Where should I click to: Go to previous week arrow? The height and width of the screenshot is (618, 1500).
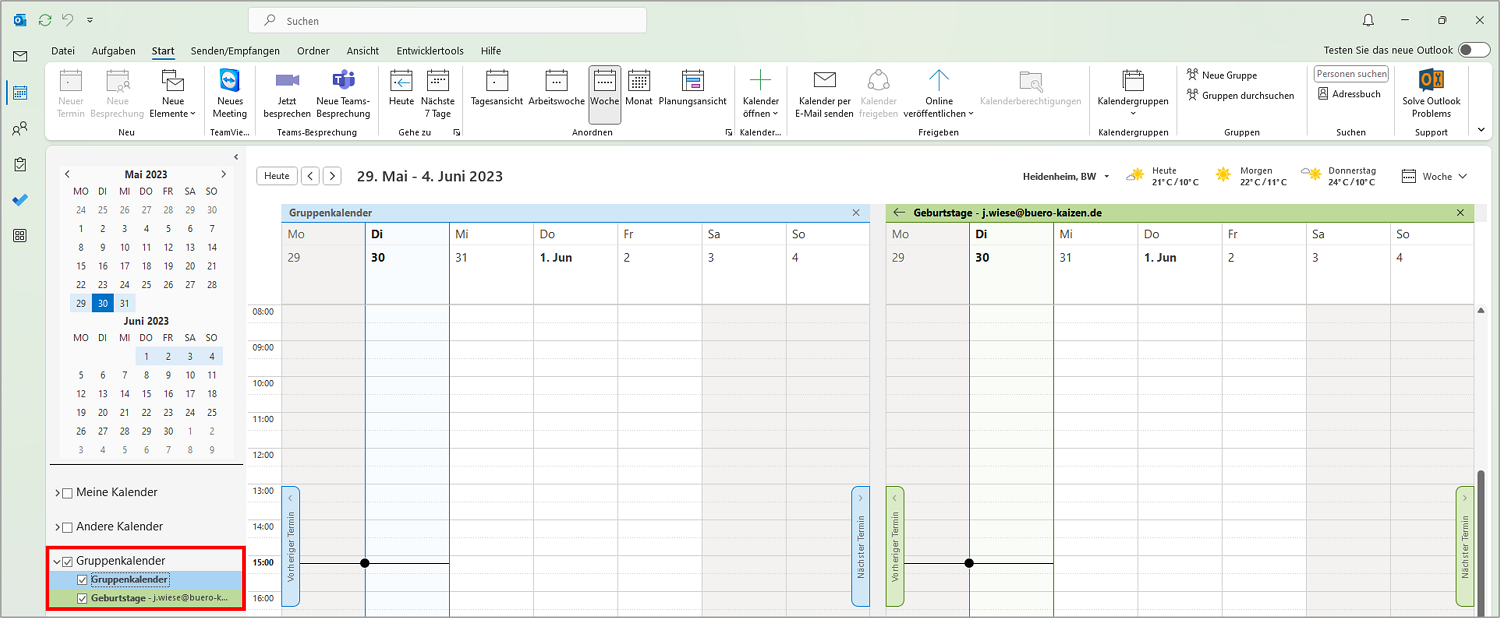click(311, 176)
